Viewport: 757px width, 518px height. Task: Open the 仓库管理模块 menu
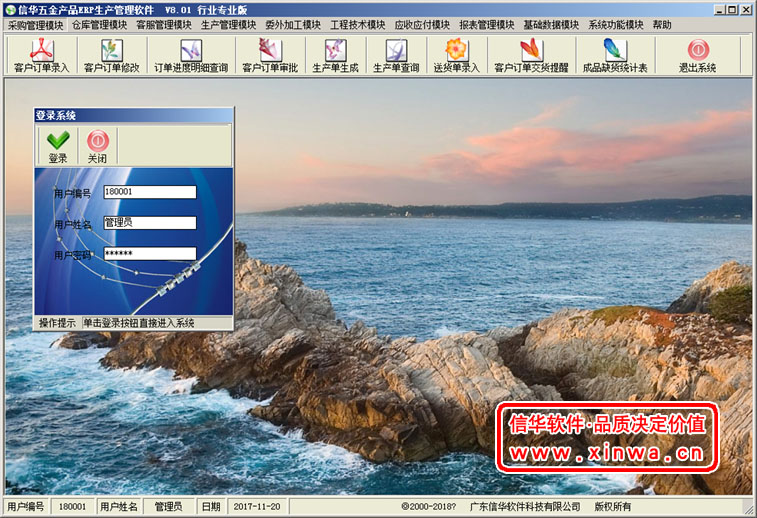click(99, 24)
